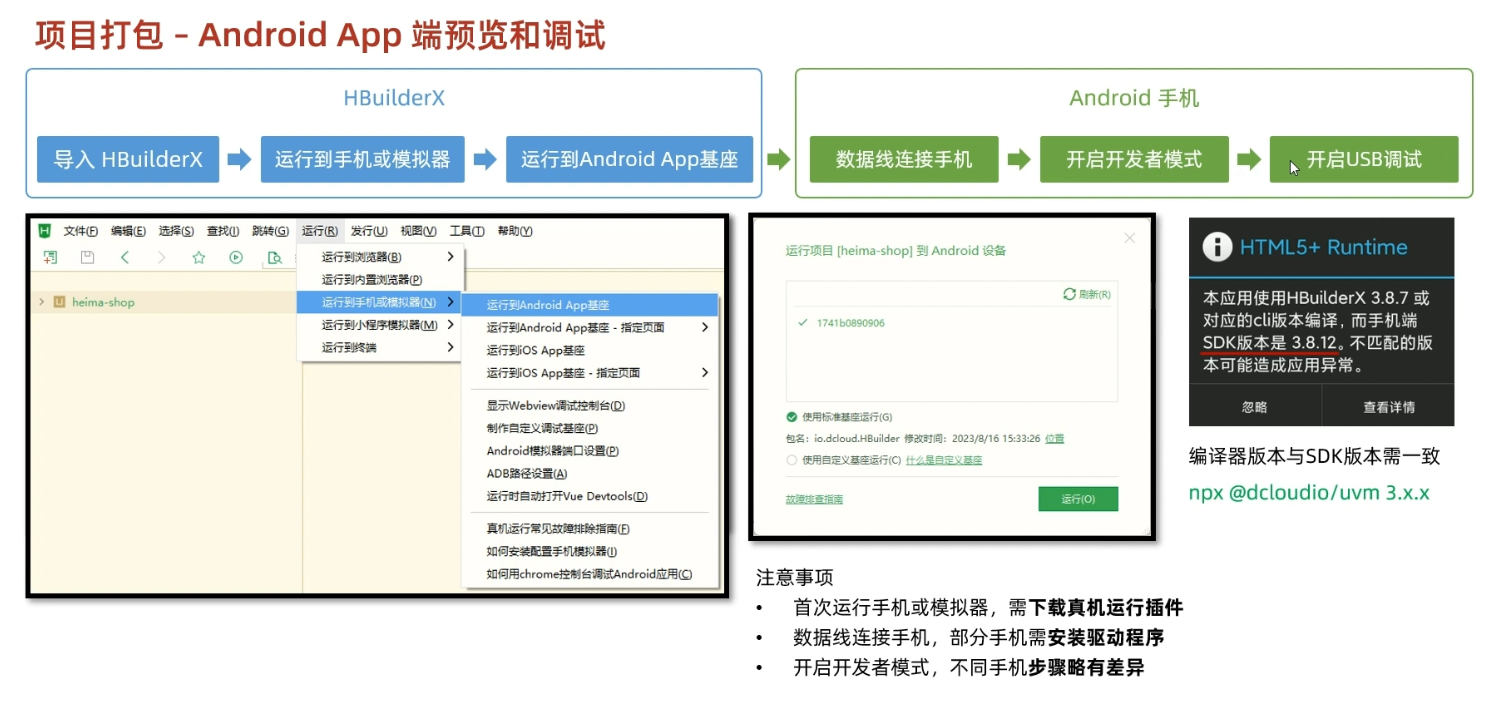Click the back navigation arrow icon
Viewport: 1498px width, 705px height.
[x=125, y=257]
